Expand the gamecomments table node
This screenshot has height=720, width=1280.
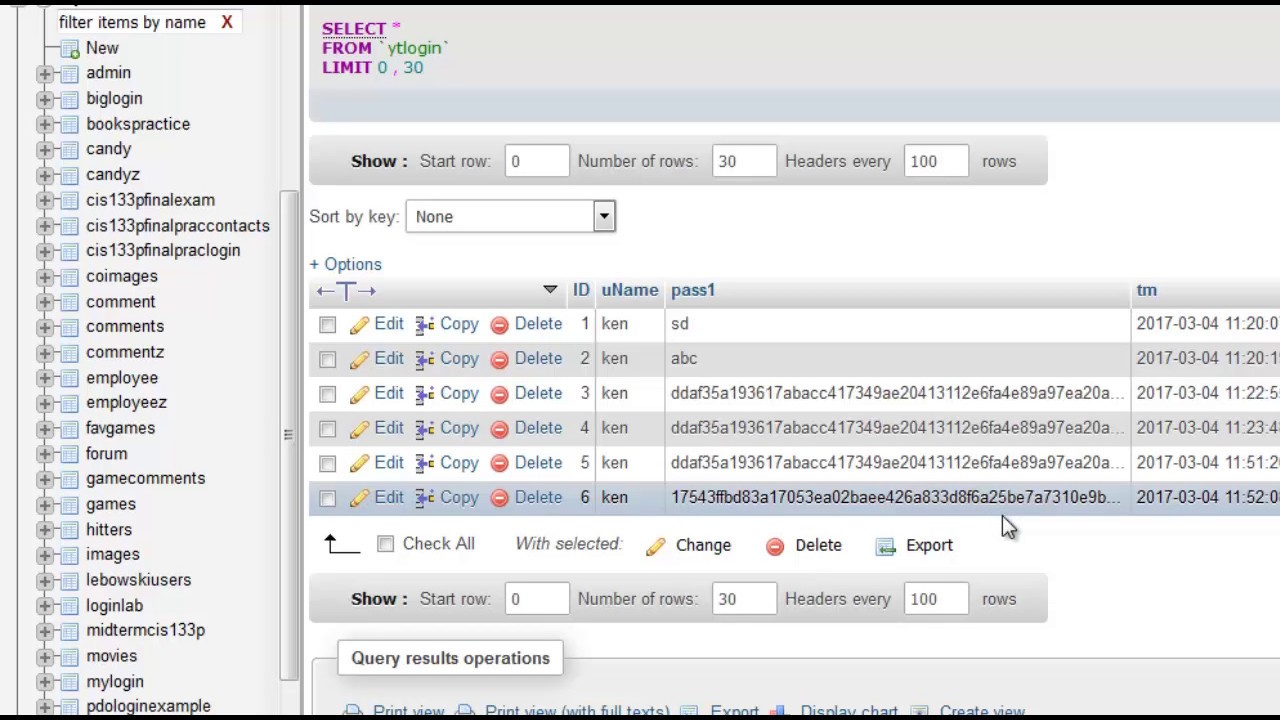pos(45,479)
